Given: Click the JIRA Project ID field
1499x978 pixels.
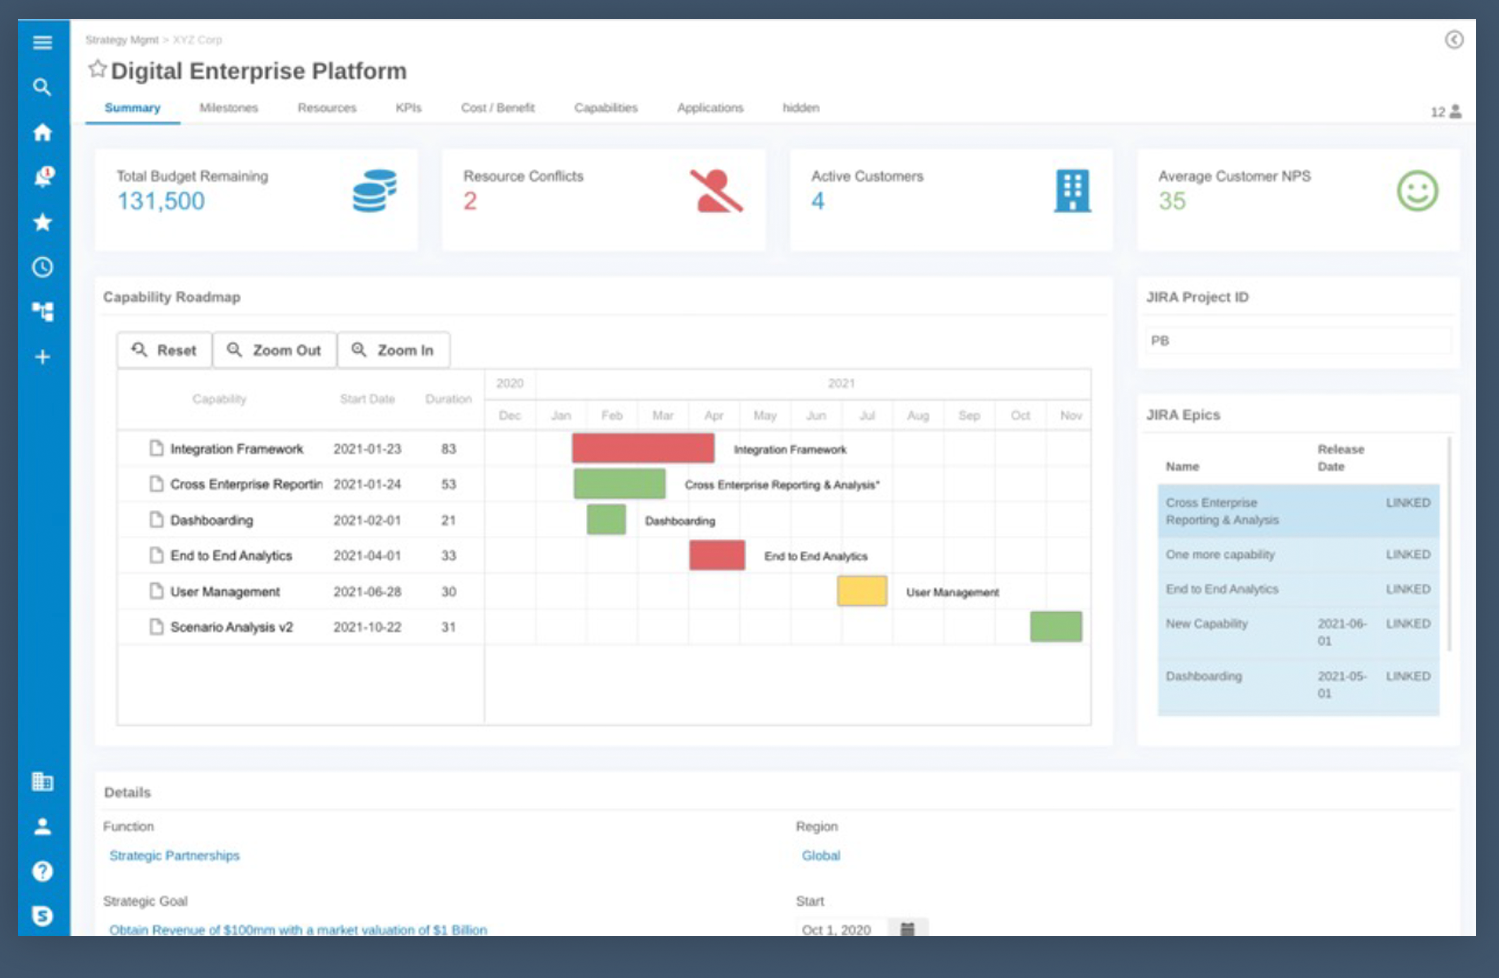Looking at the screenshot, I should pos(1297,341).
